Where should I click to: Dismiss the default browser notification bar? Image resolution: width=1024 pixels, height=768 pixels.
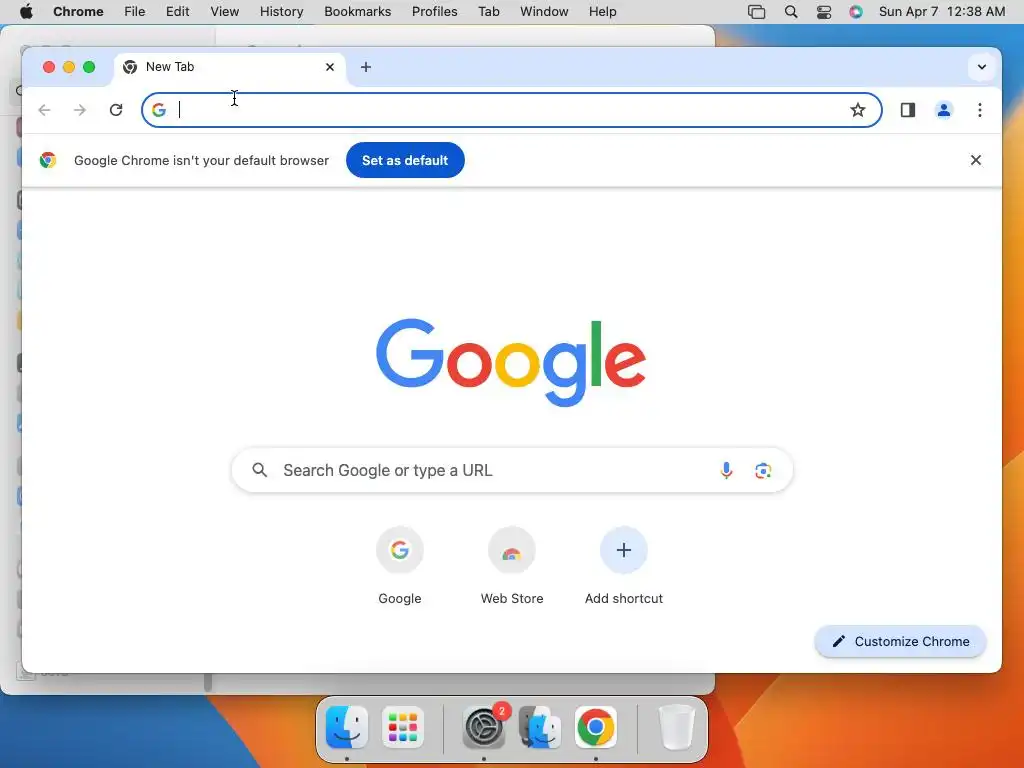pos(976,160)
